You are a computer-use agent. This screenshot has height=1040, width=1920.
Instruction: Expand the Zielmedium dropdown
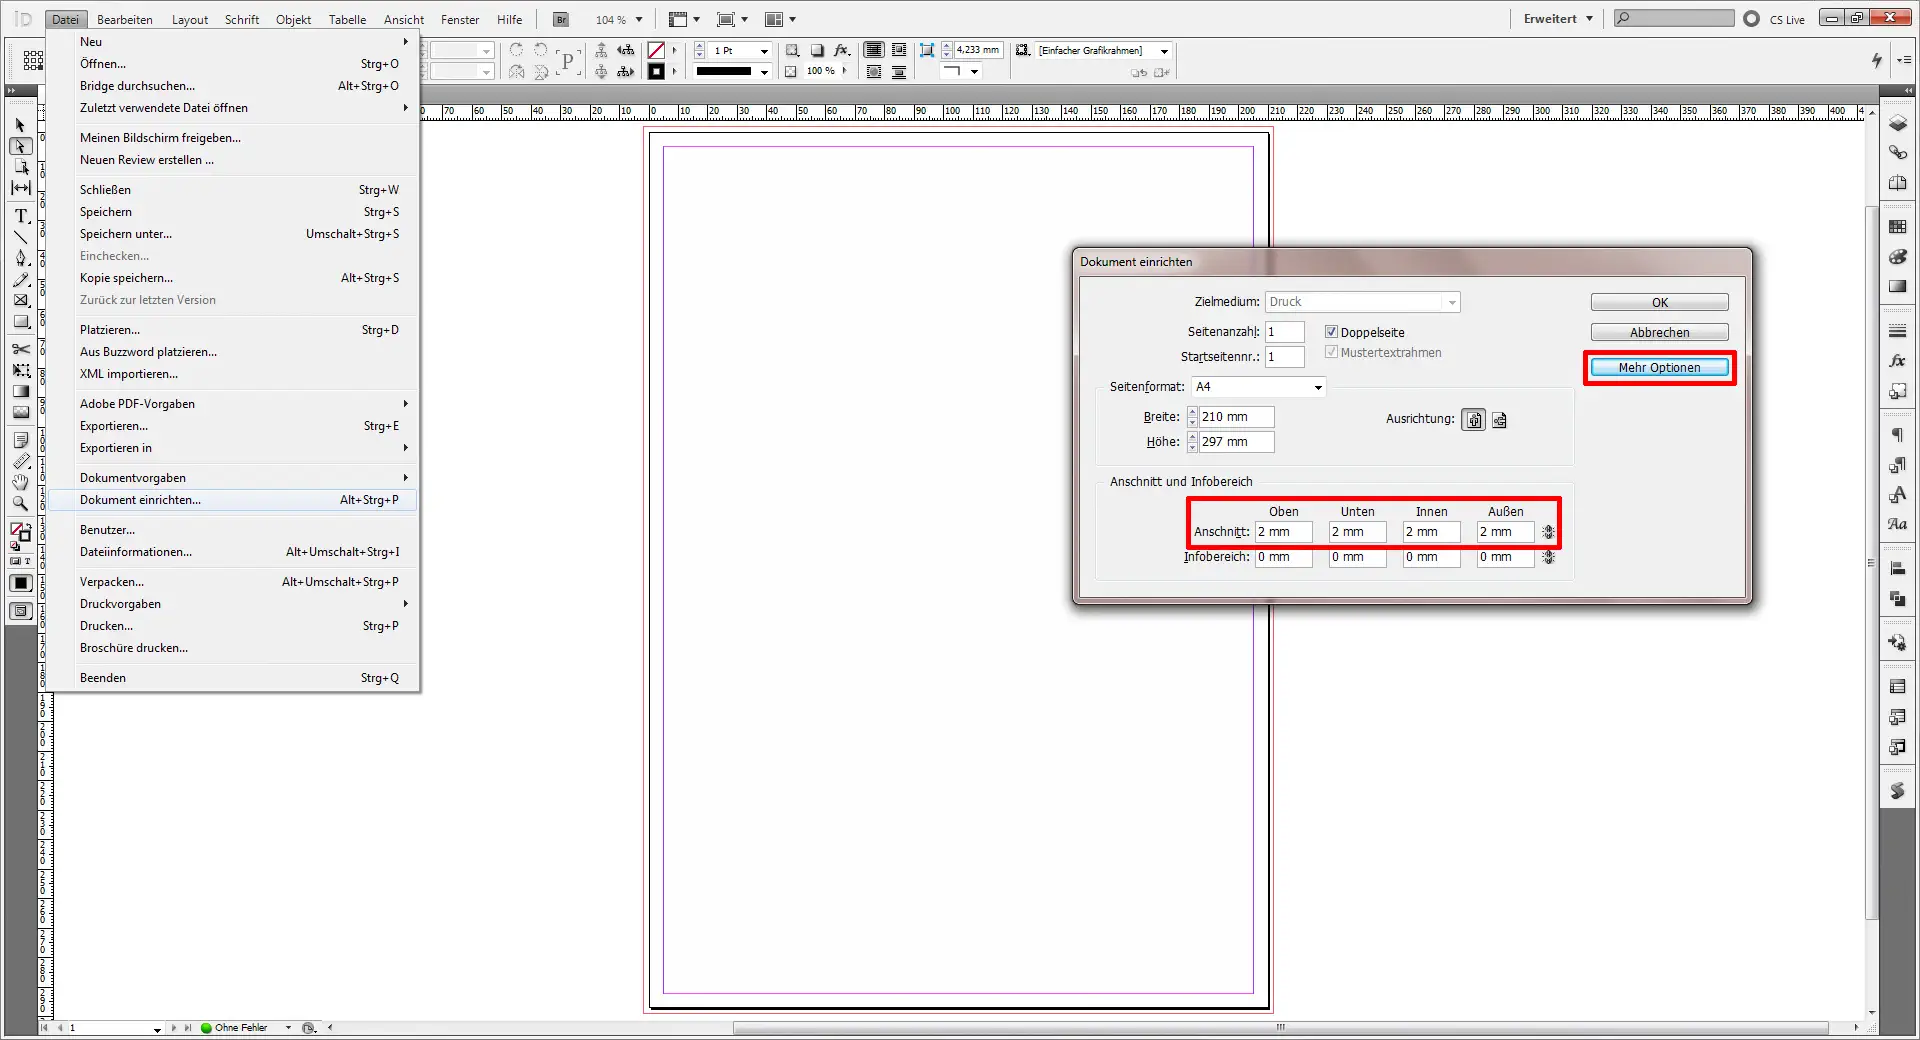[x=1454, y=302]
